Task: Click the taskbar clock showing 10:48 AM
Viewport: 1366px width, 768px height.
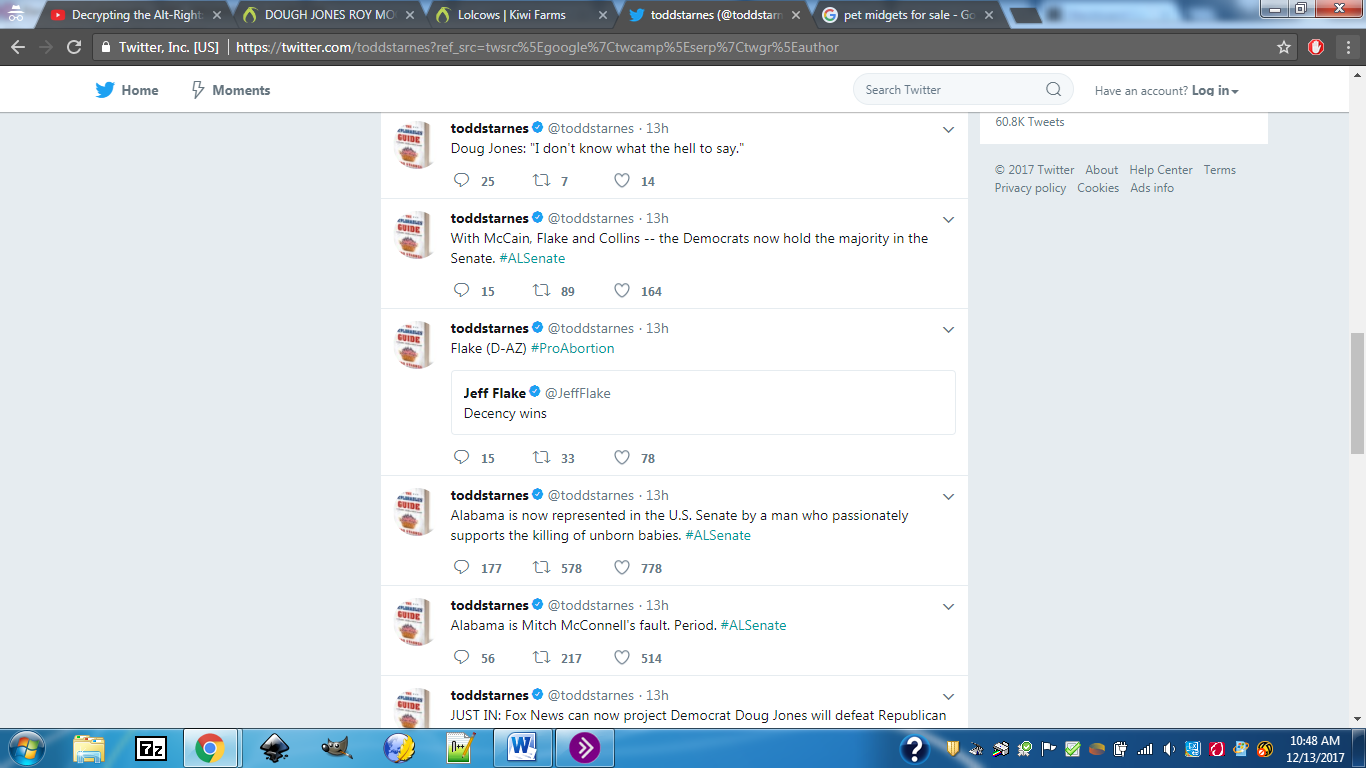Action: (1315, 748)
